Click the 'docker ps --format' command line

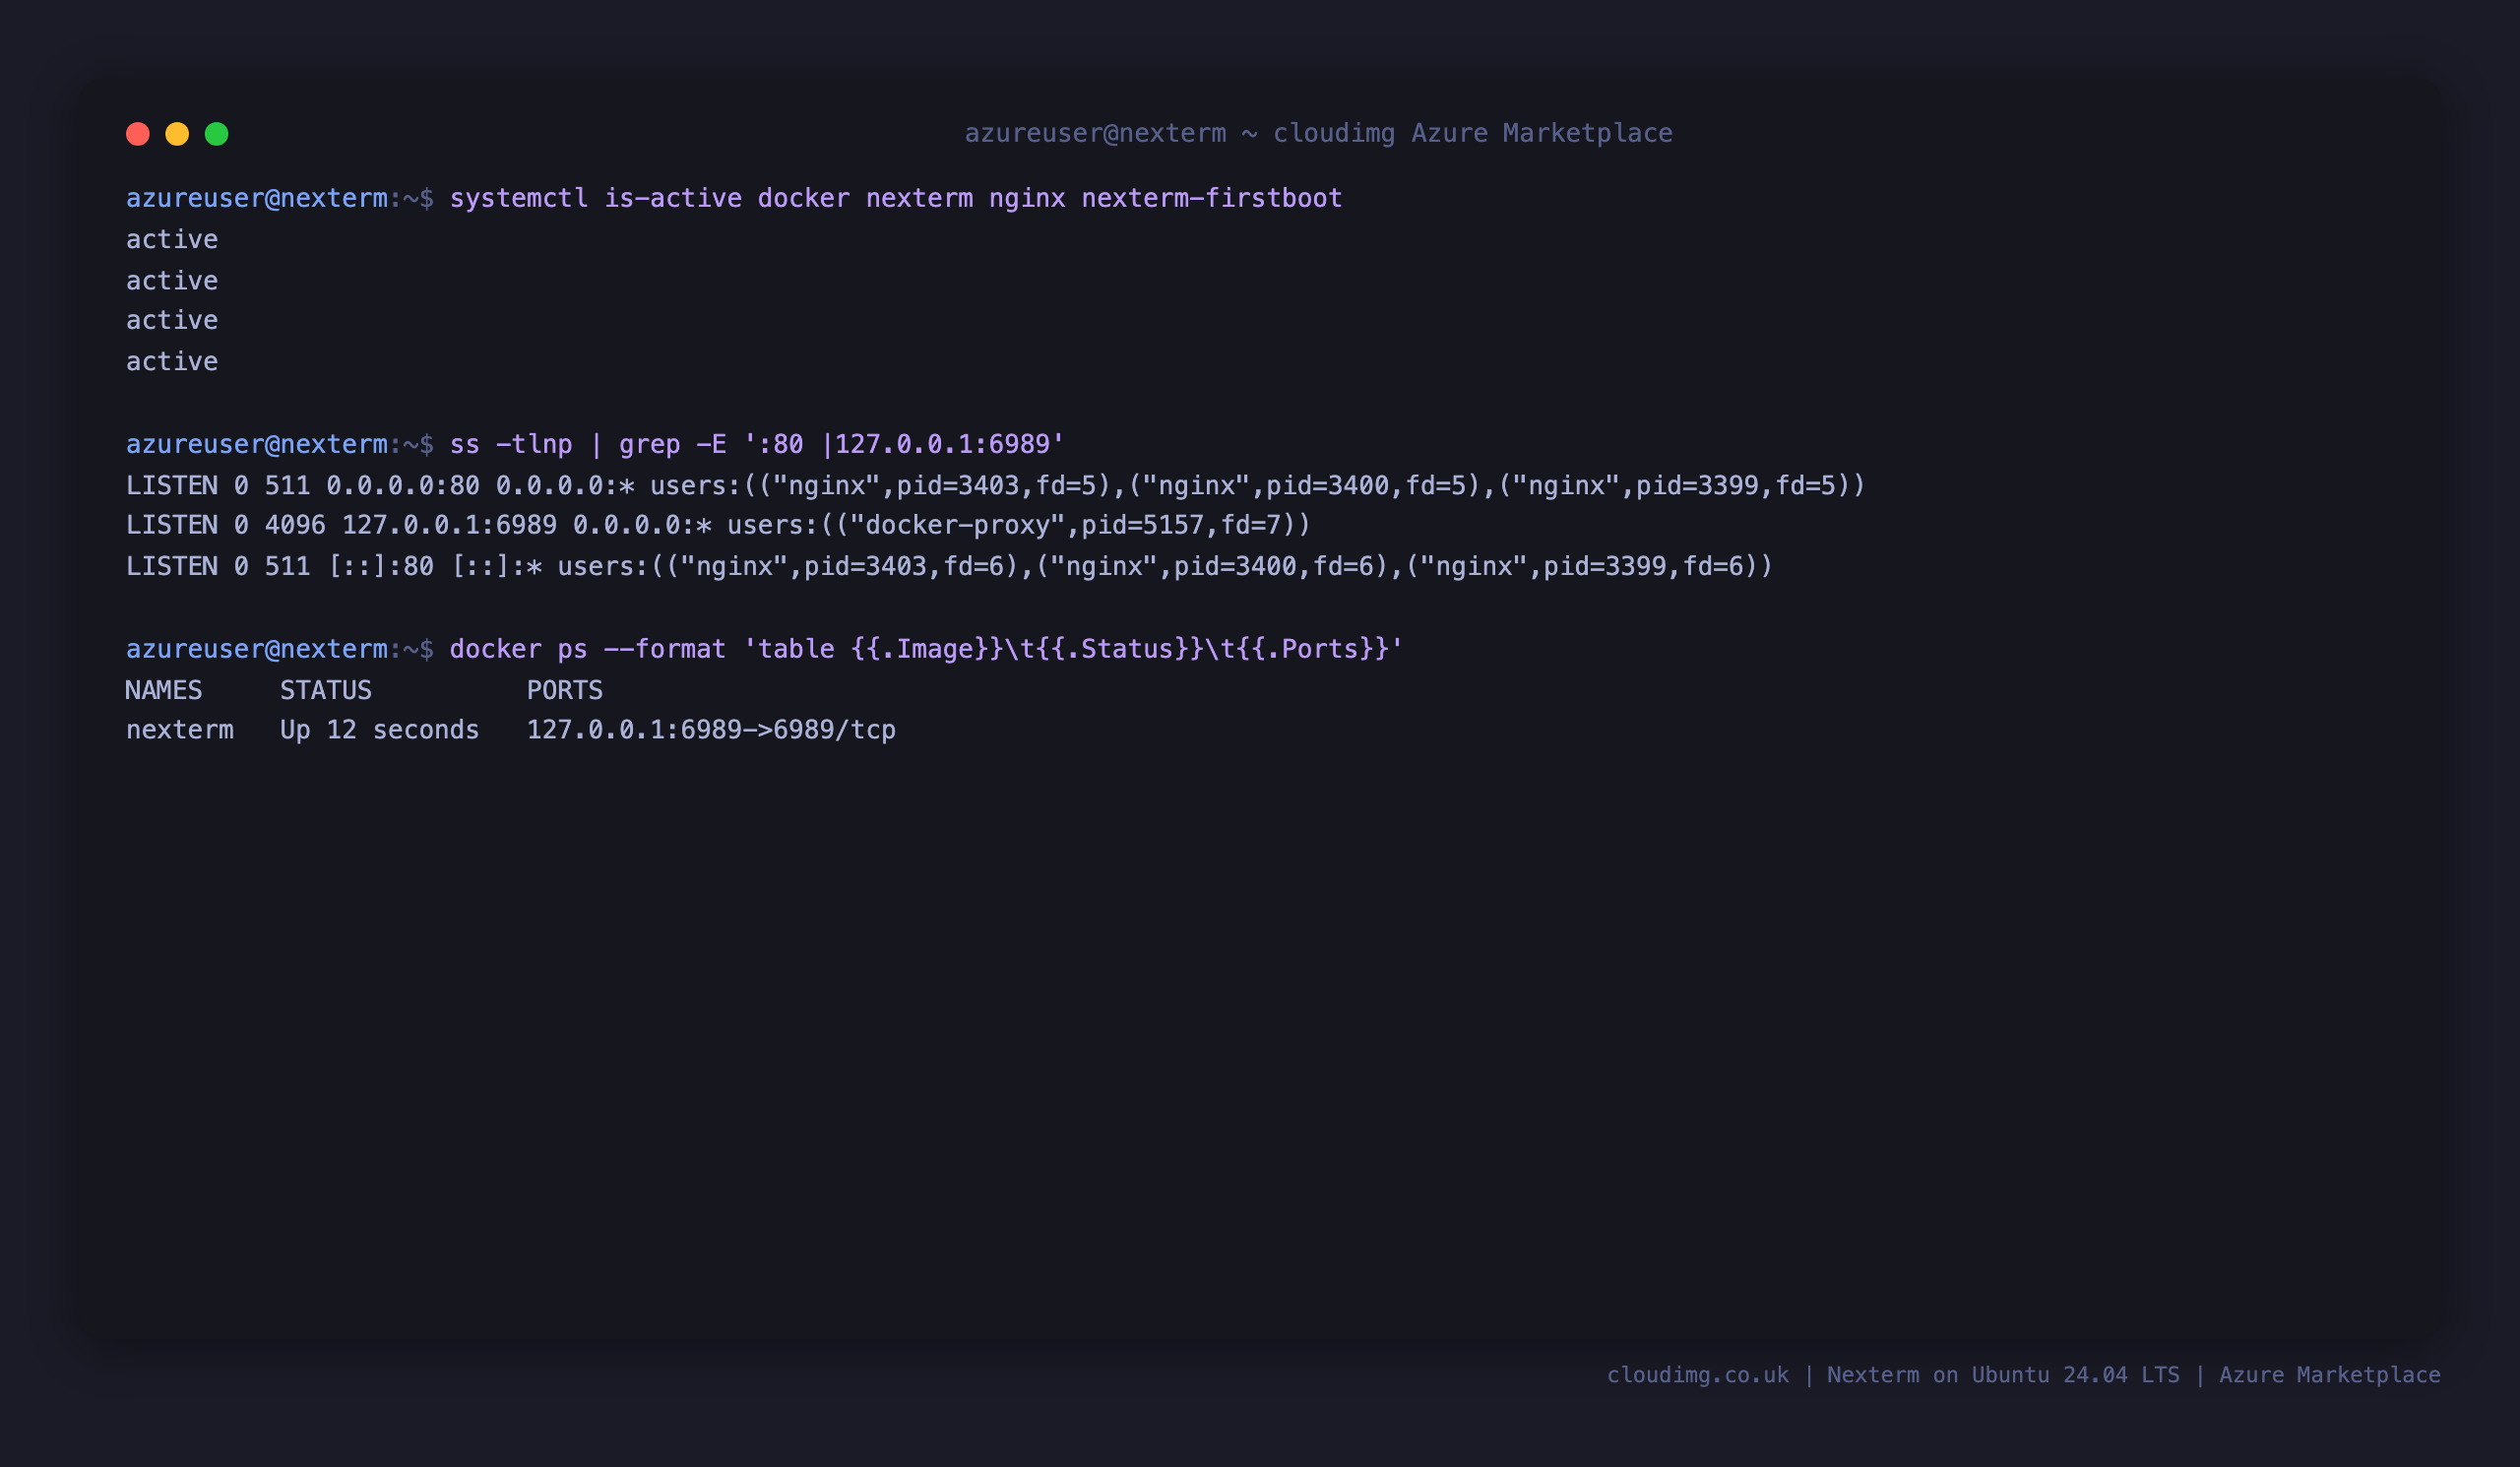927,649
